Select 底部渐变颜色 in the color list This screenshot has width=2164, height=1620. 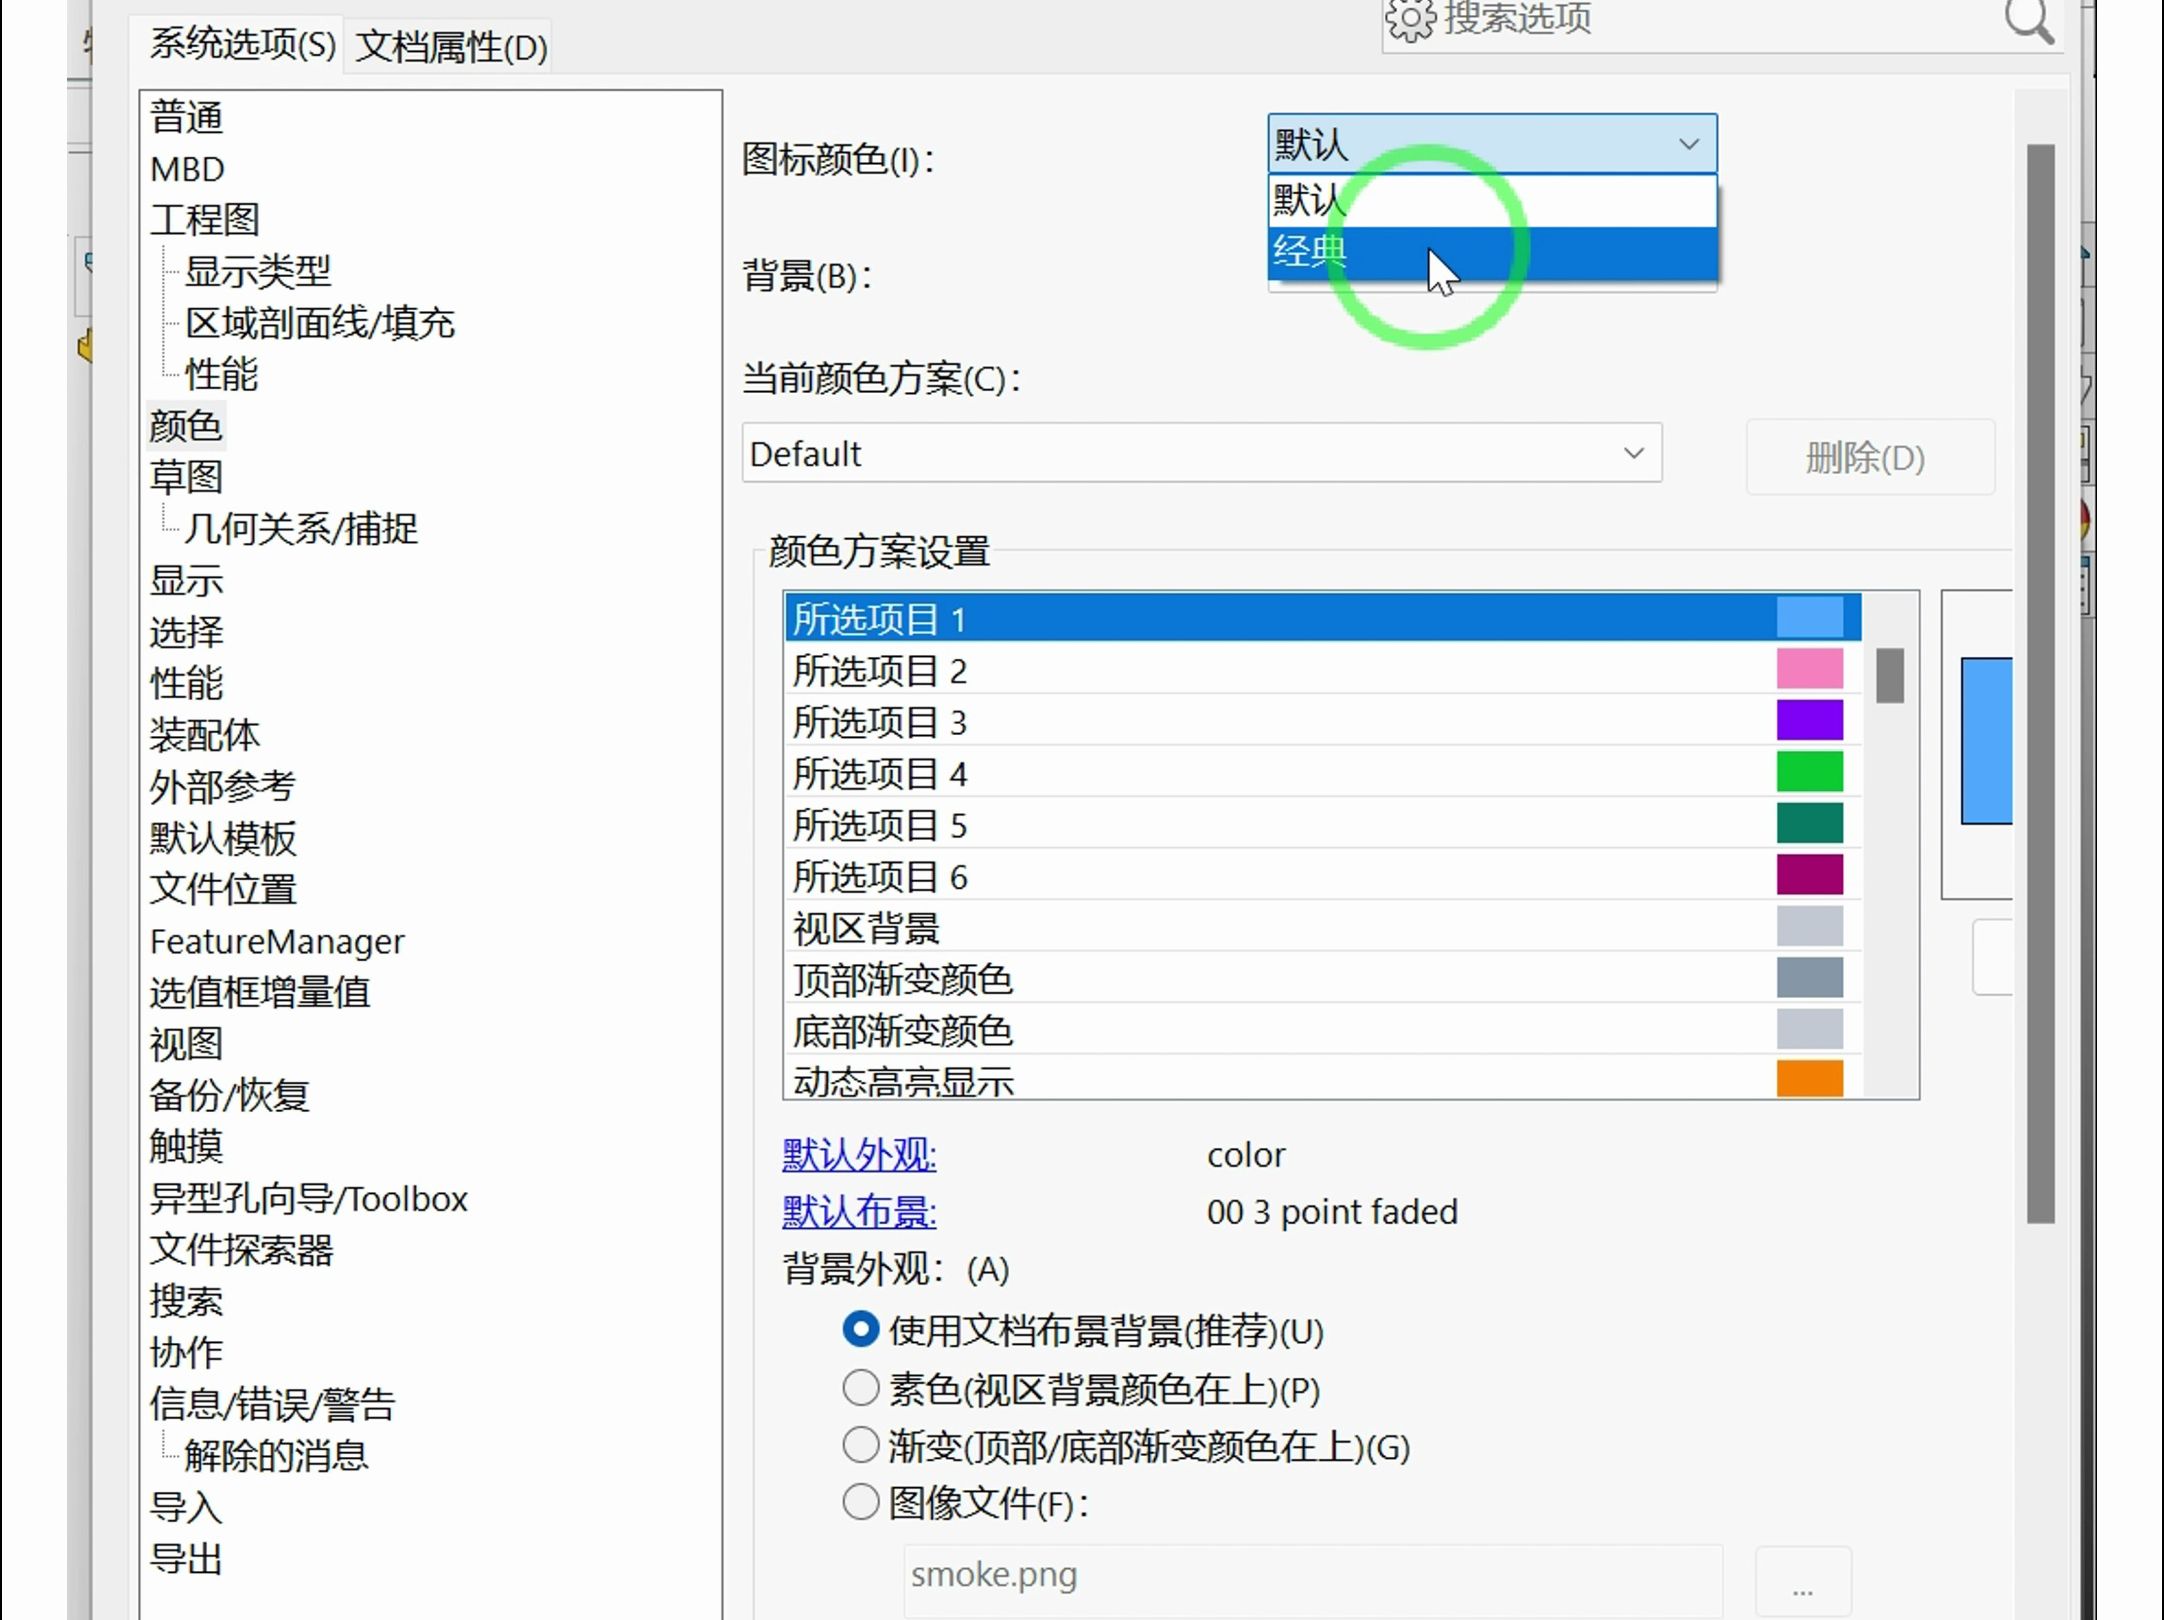pyautogui.click(x=1322, y=1031)
